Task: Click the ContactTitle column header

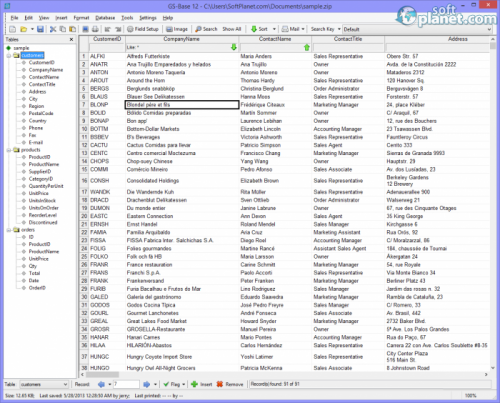Action: click(348, 39)
